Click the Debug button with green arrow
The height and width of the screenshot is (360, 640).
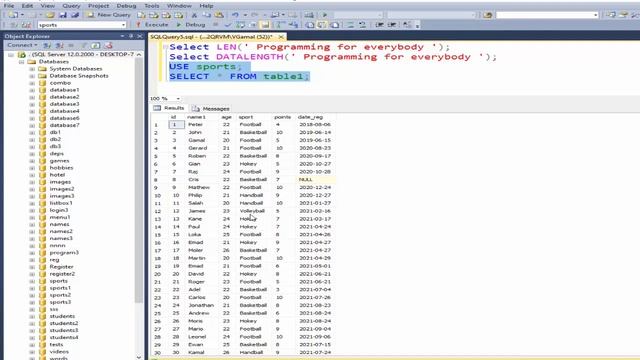point(191,25)
